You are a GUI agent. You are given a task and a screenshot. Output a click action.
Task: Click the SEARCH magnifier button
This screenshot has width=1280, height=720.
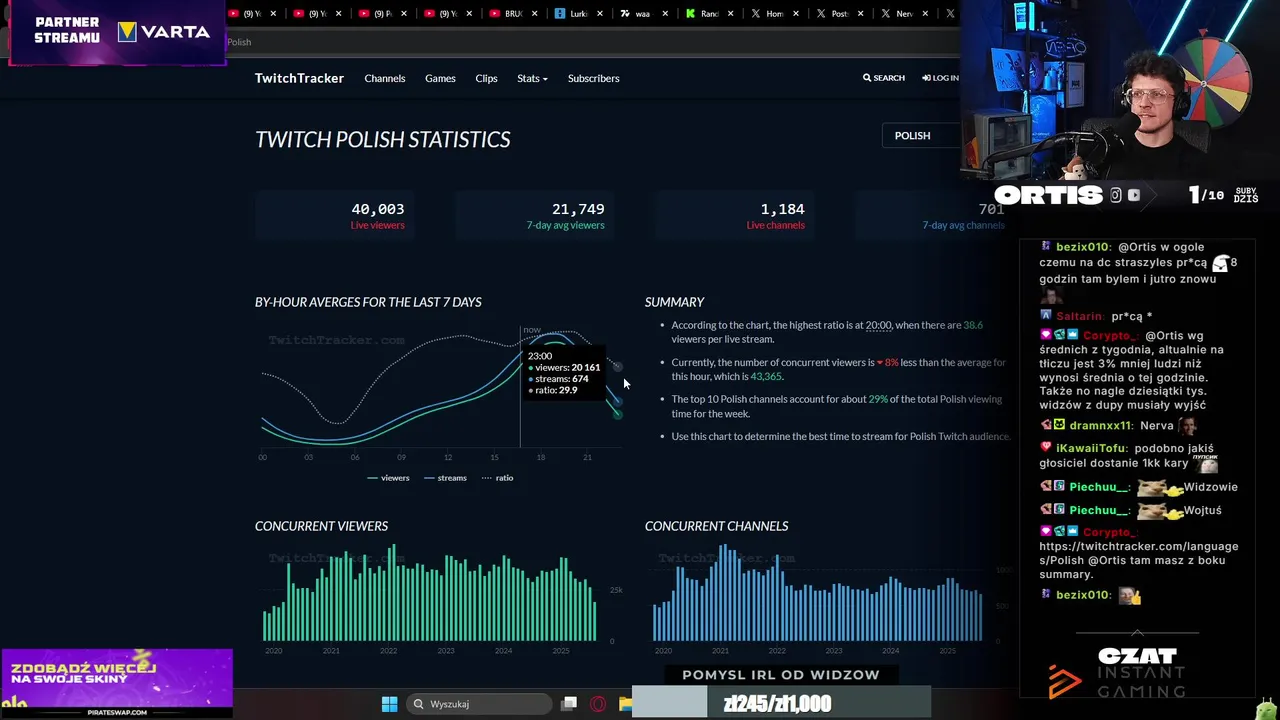(x=884, y=78)
